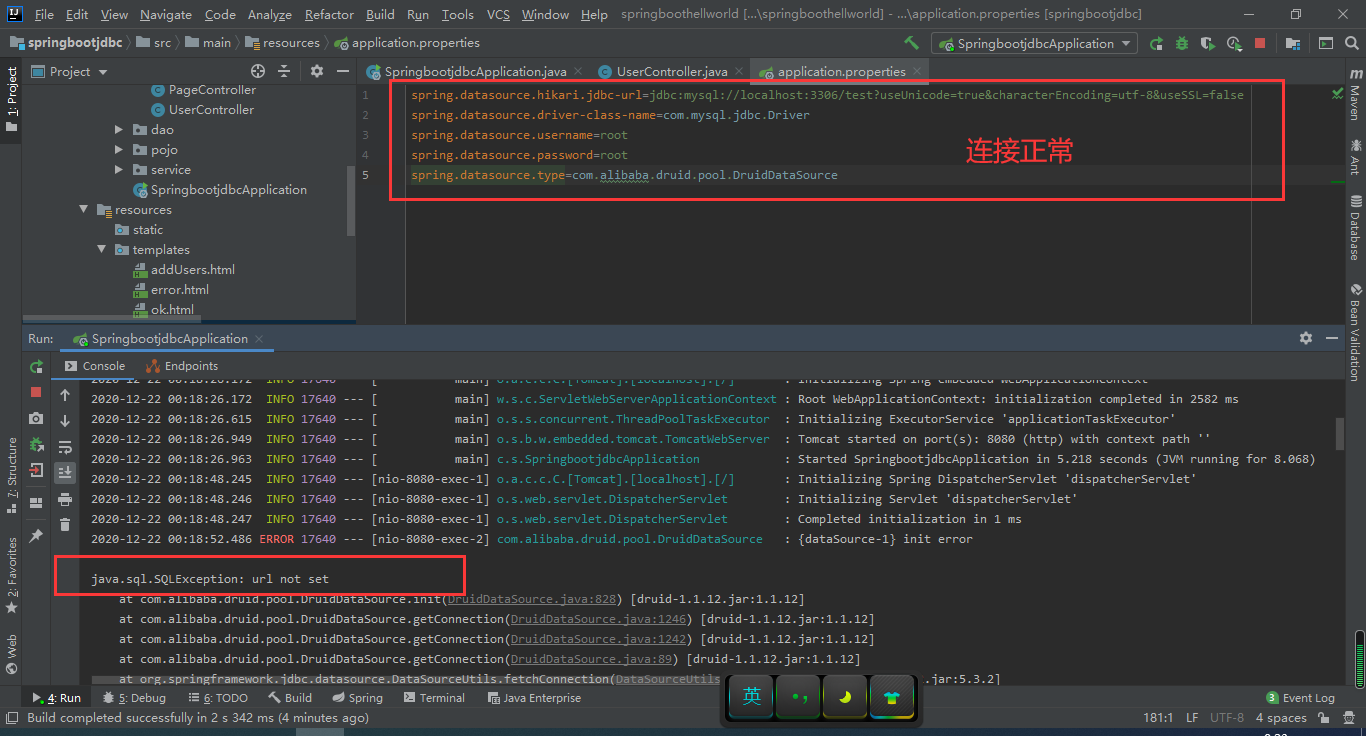Toggle soft-wrap in console
Viewport: 1366px width, 736px height.
pyautogui.click(x=65, y=447)
